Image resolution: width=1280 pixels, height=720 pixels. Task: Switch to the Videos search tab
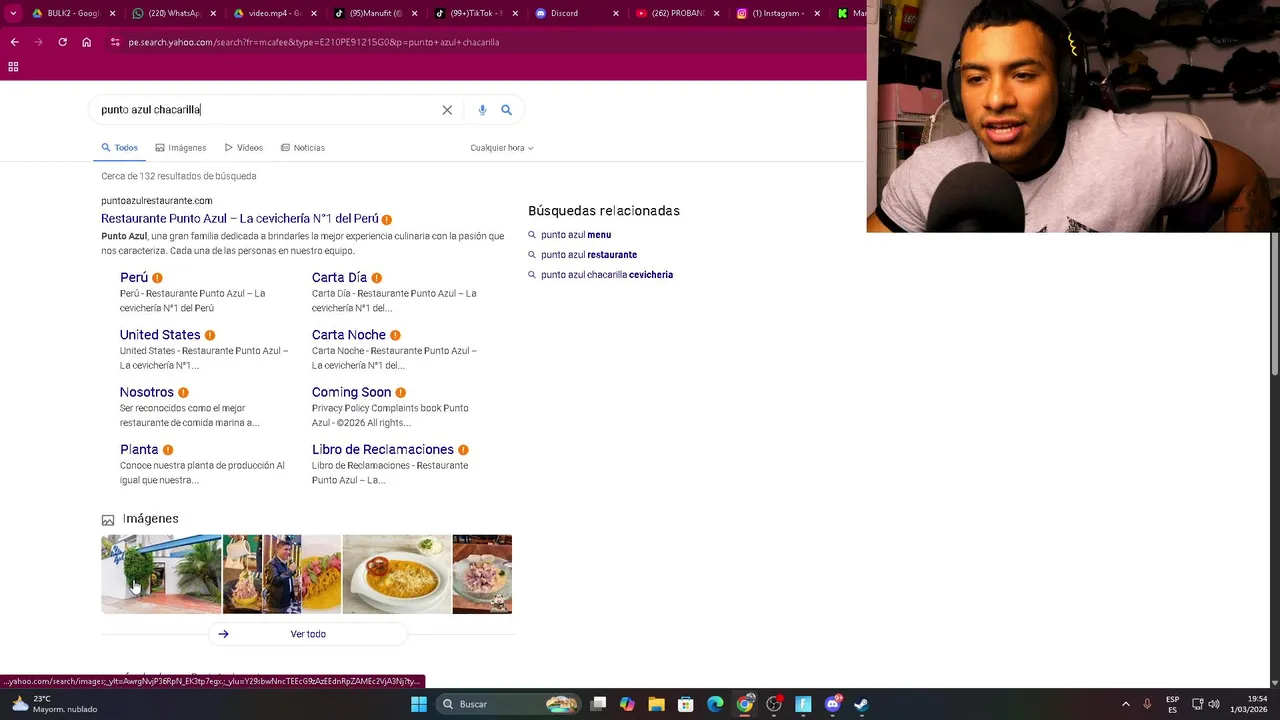[244, 148]
